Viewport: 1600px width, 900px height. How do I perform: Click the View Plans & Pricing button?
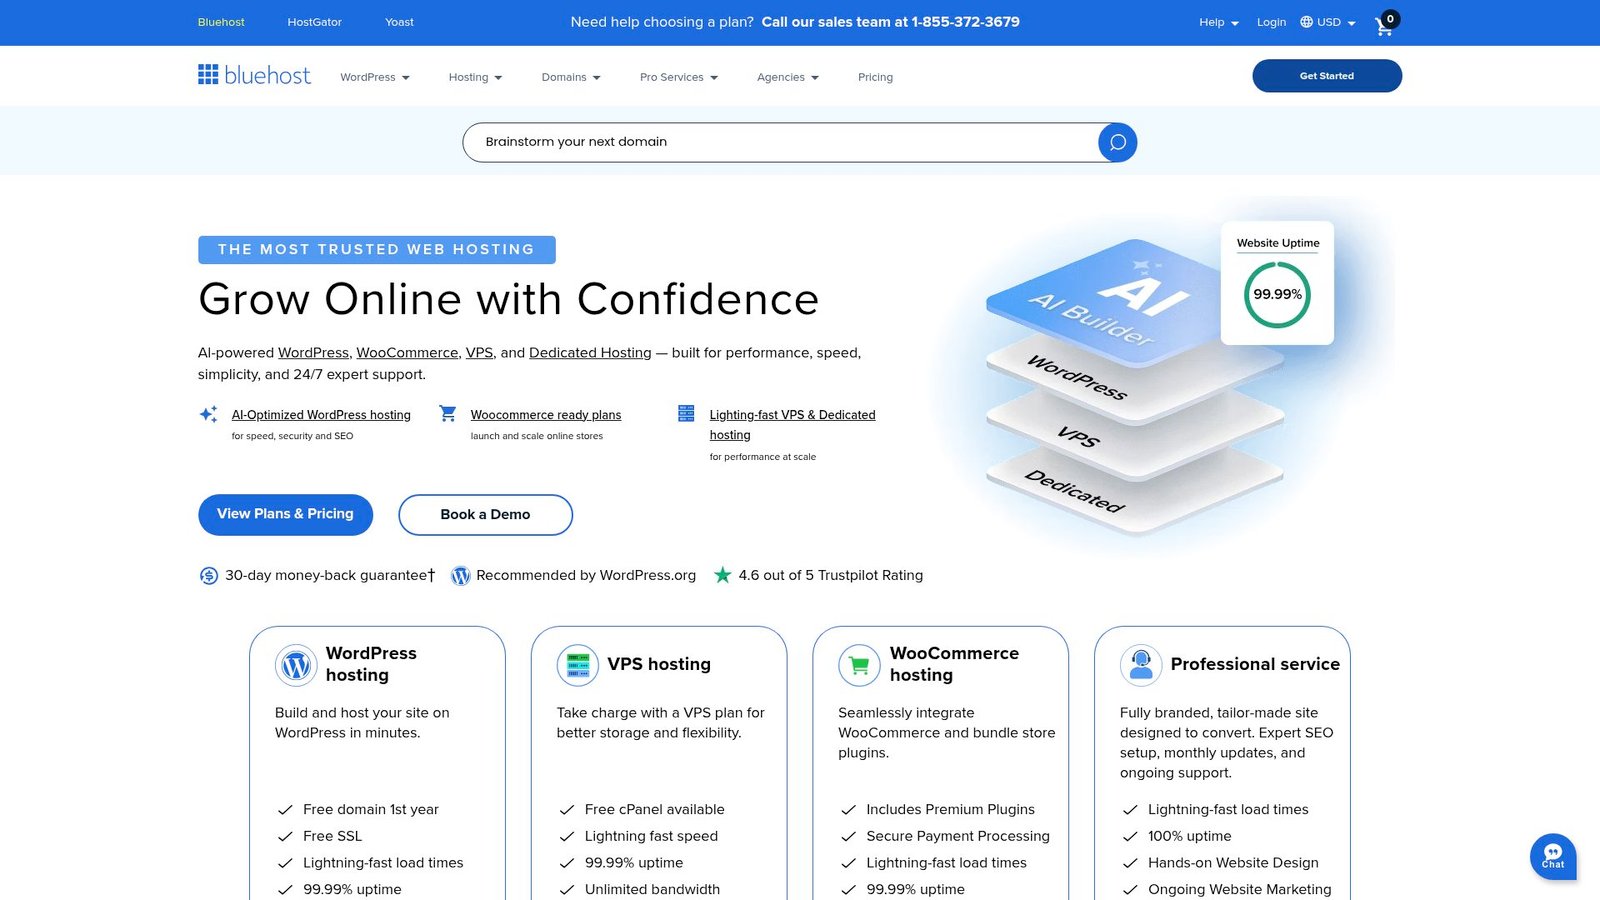pyautogui.click(x=285, y=514)
